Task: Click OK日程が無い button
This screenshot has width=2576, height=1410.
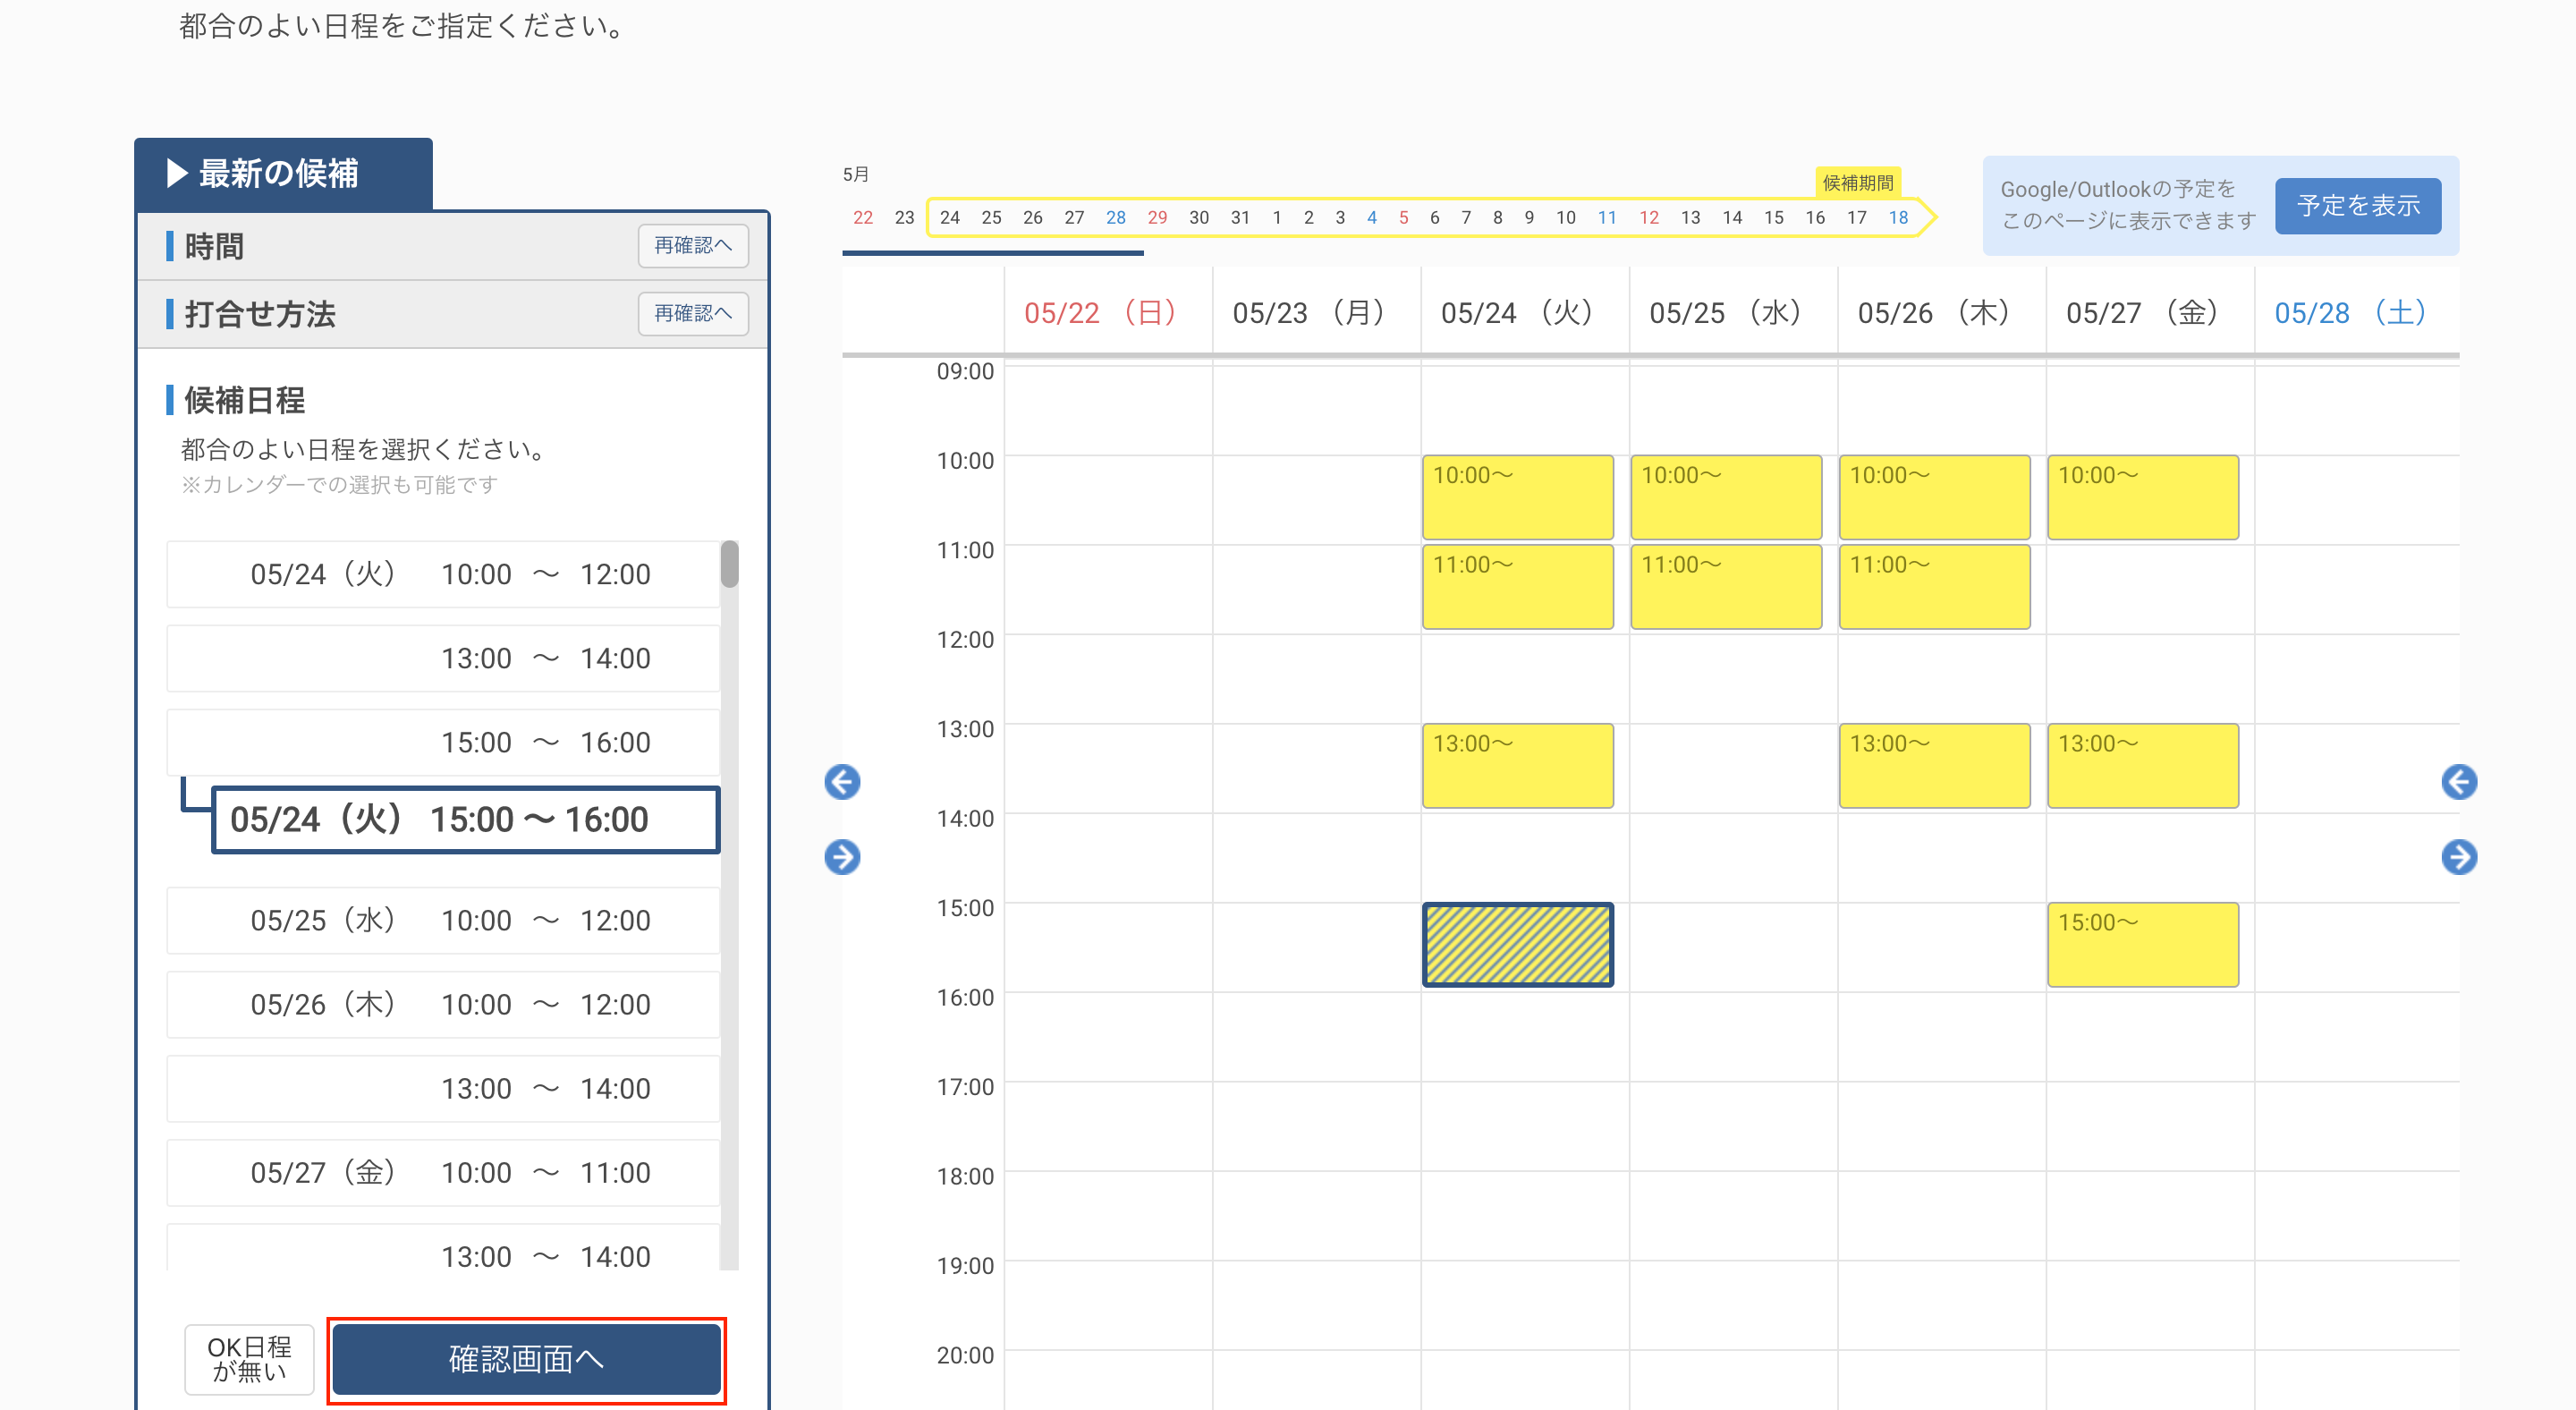Action: point(249,1359)
